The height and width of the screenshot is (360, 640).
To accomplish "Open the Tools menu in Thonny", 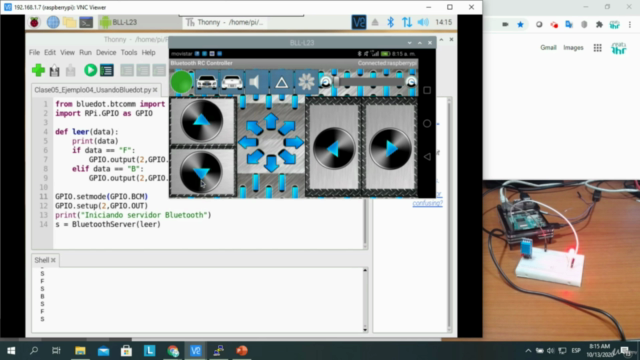I will pyautogui.click(x=129, y=53).
